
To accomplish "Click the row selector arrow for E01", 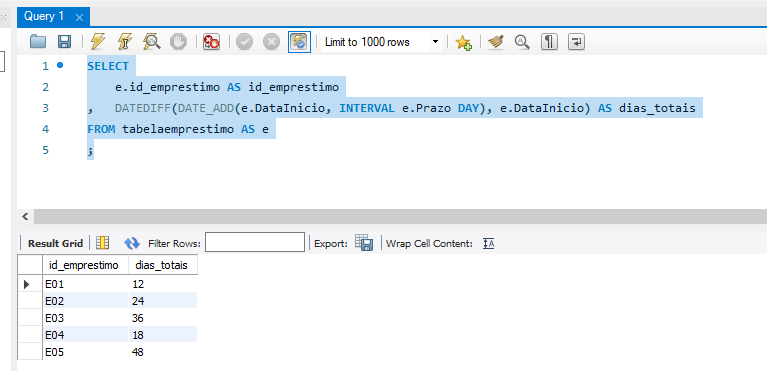I will [x=27, y=284].
